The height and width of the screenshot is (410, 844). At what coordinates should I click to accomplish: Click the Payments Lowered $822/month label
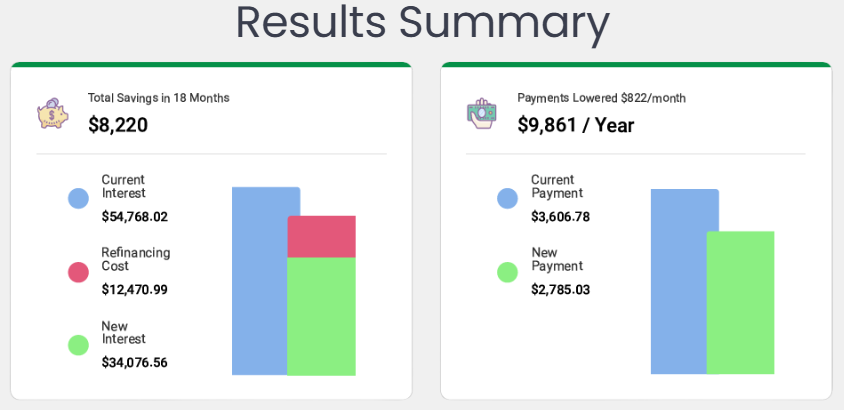click(x=601, y=98)
